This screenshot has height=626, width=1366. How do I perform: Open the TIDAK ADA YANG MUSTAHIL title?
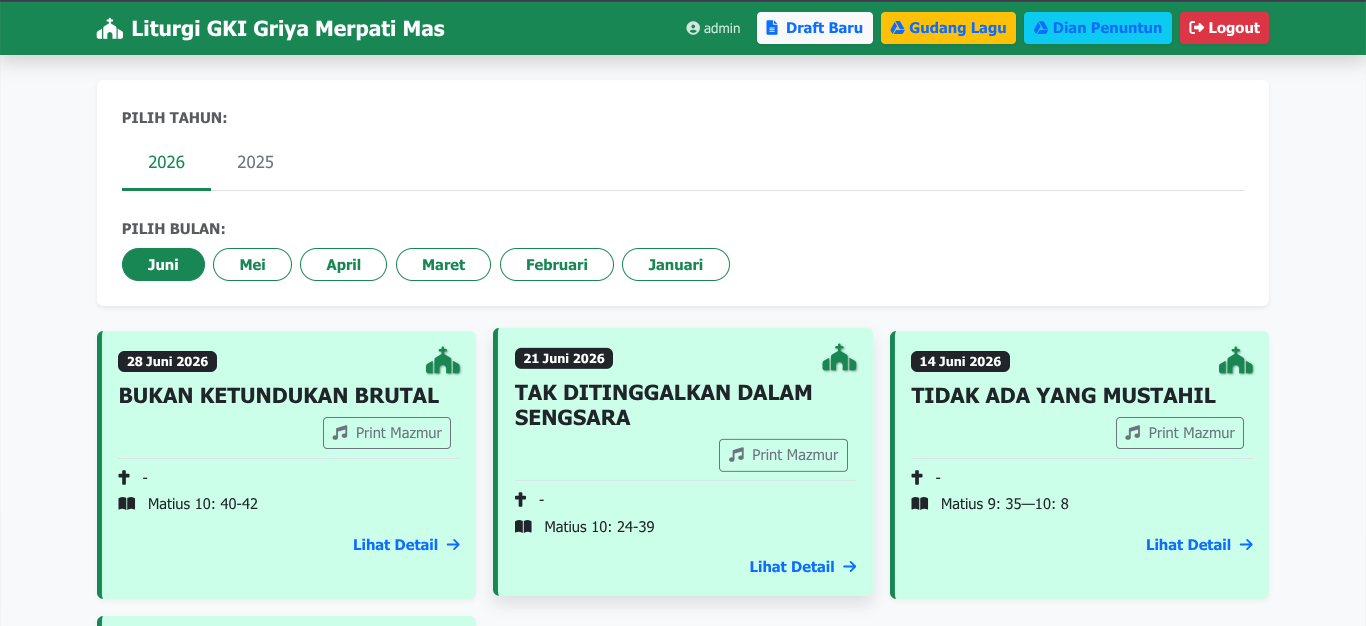1063,396
